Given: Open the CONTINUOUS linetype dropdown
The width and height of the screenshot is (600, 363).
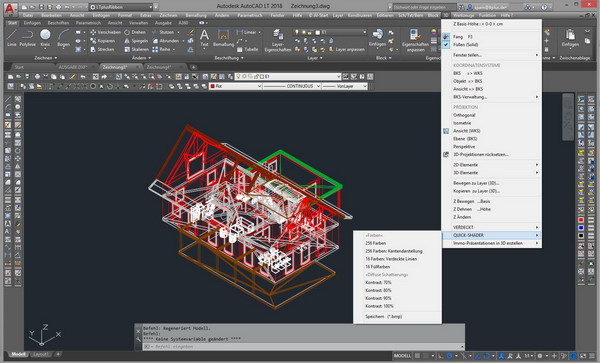Looking at the screenshot, I should pos(292,86).
